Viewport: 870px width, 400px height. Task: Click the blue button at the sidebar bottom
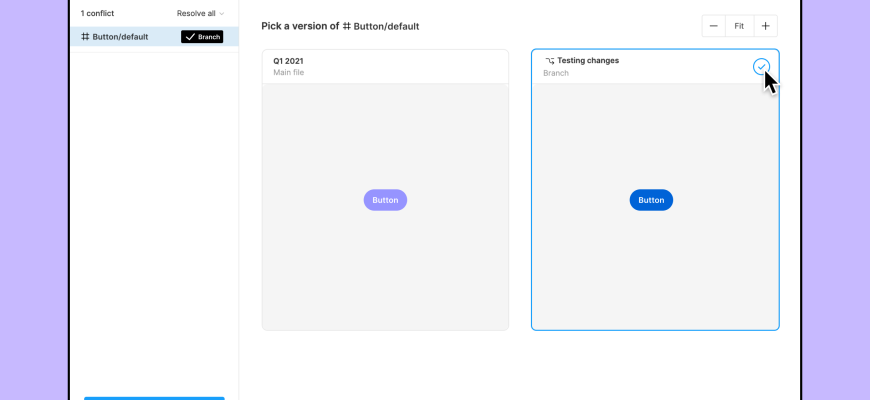click(x=154, y=397)
